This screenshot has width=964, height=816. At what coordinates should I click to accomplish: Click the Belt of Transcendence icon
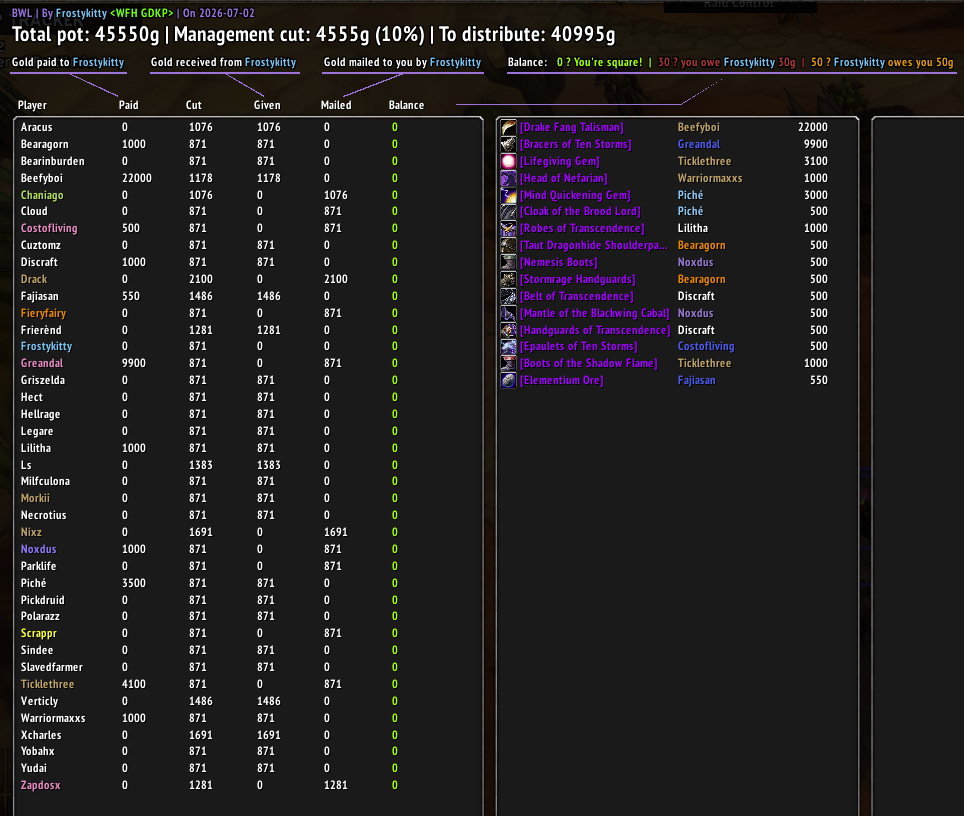508,296
